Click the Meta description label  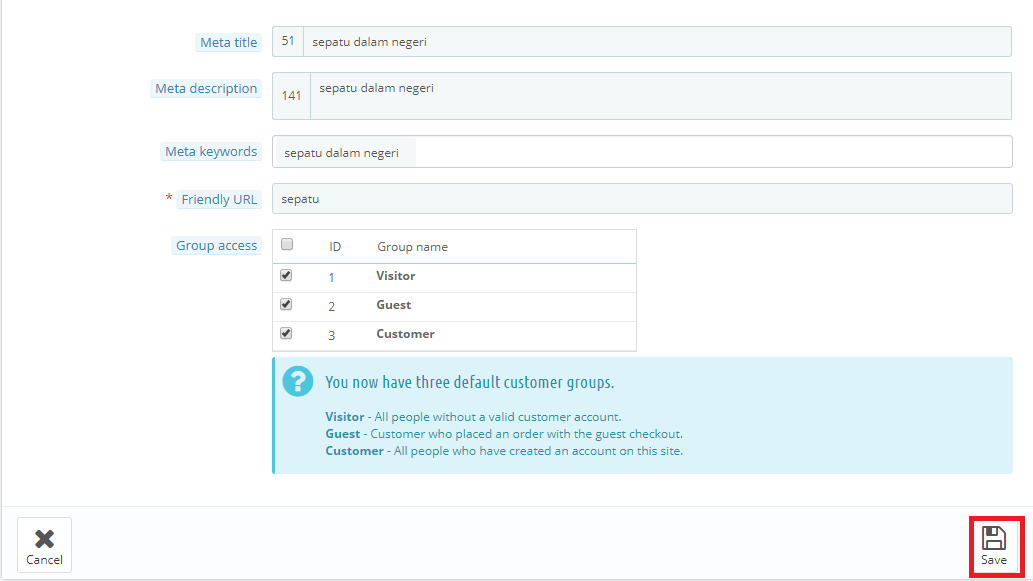(206, 89)
